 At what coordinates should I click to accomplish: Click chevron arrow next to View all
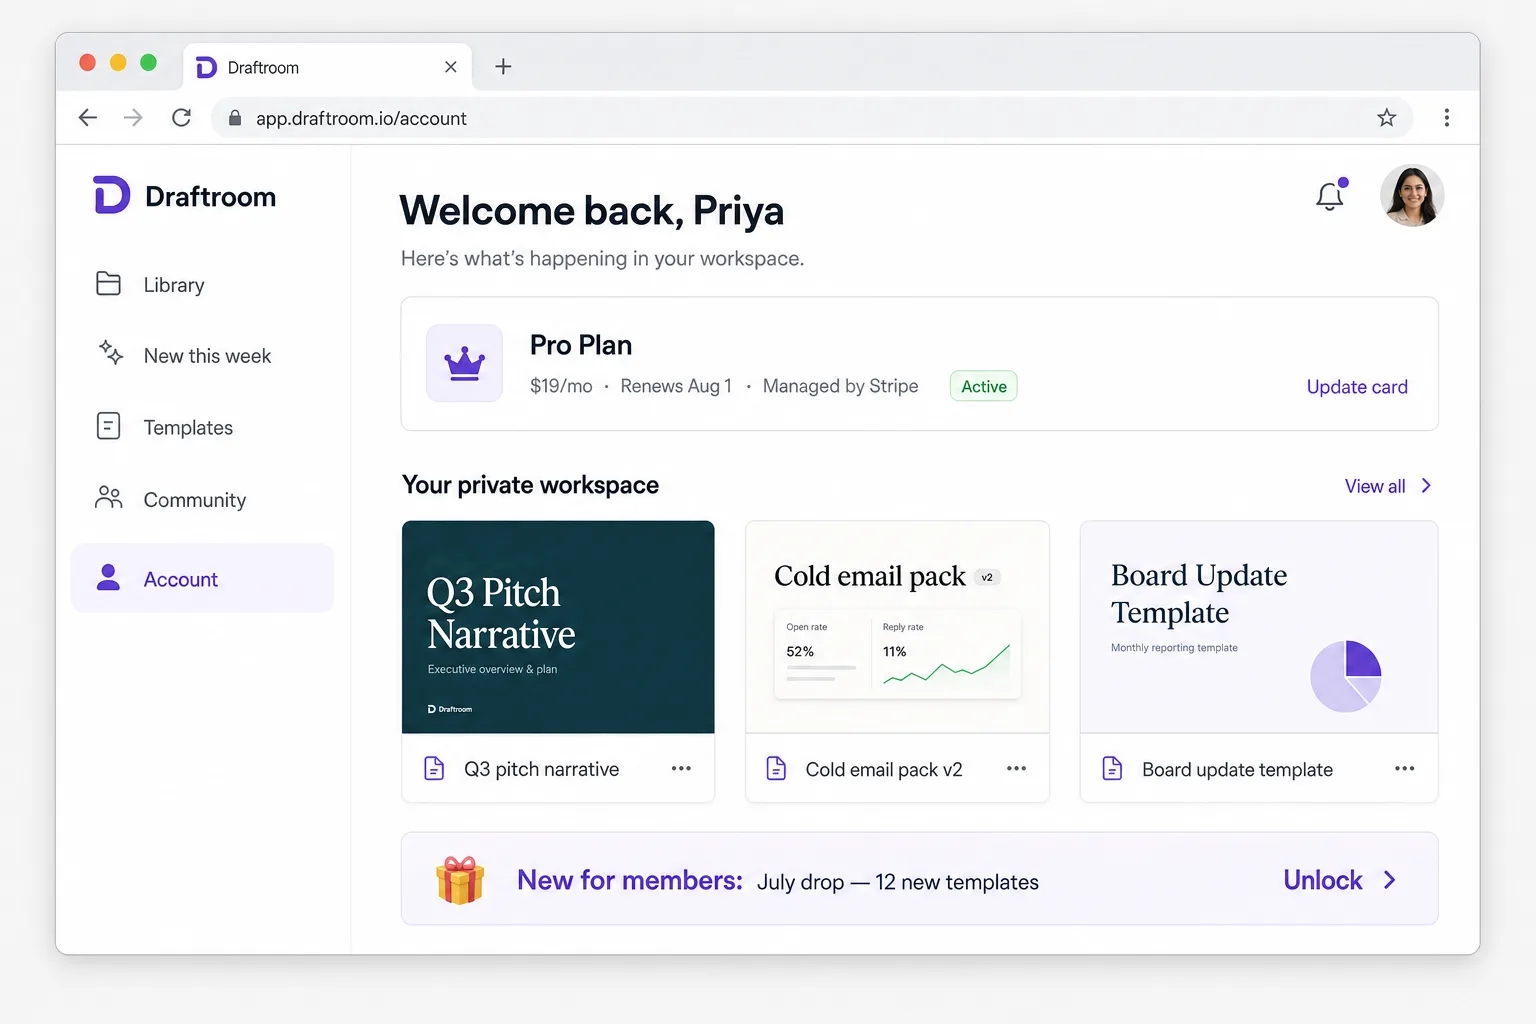tap(1426, 486)
